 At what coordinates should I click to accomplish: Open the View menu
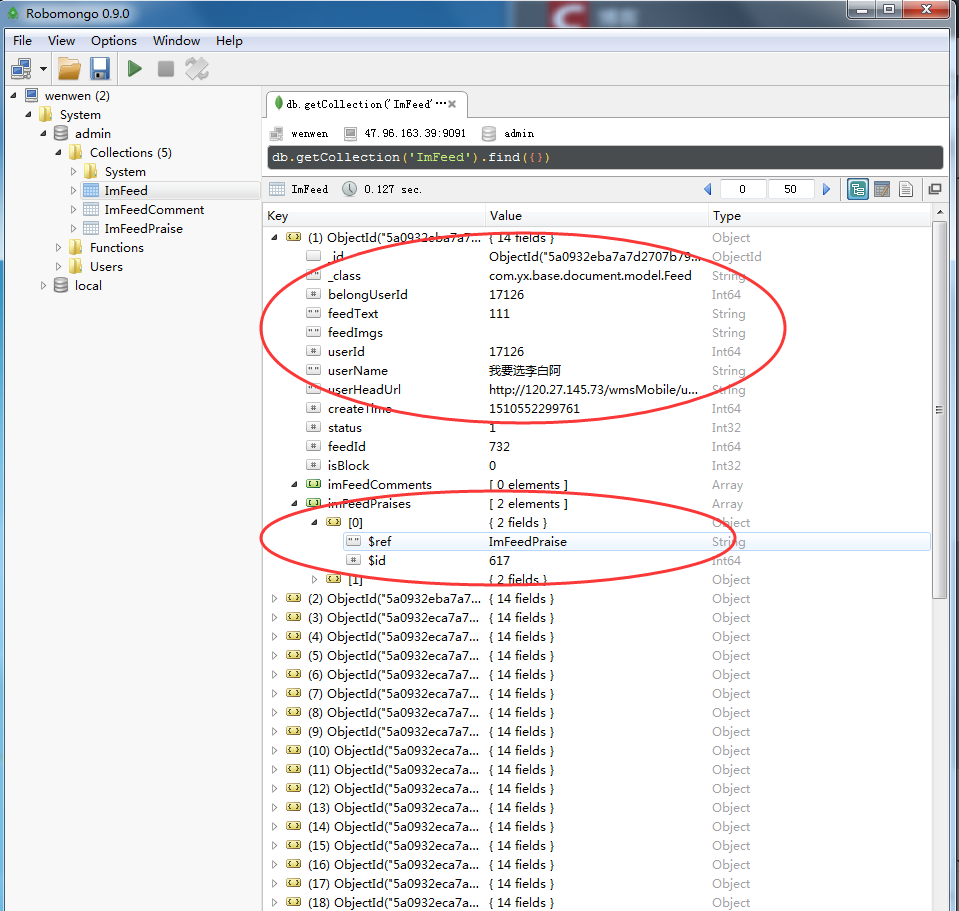61,40
